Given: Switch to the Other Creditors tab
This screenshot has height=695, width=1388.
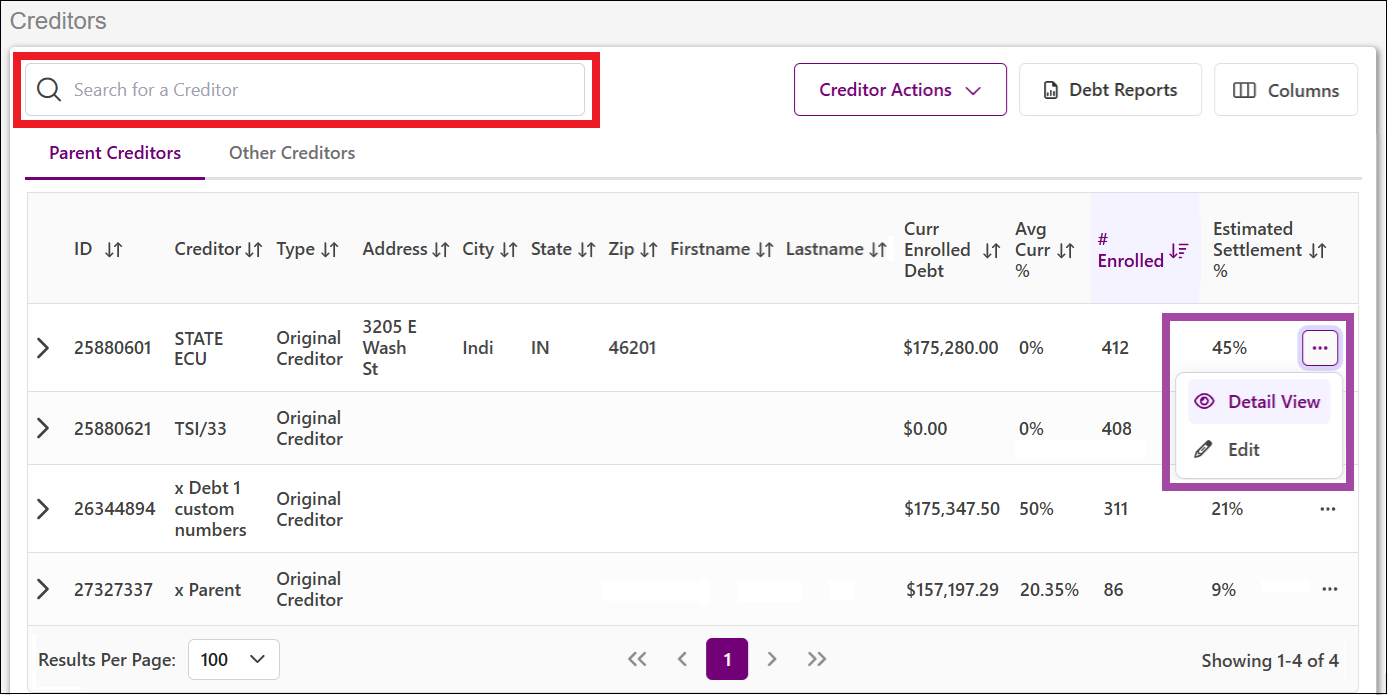Looking at the screenshot, I should click(x=292, y=153).
